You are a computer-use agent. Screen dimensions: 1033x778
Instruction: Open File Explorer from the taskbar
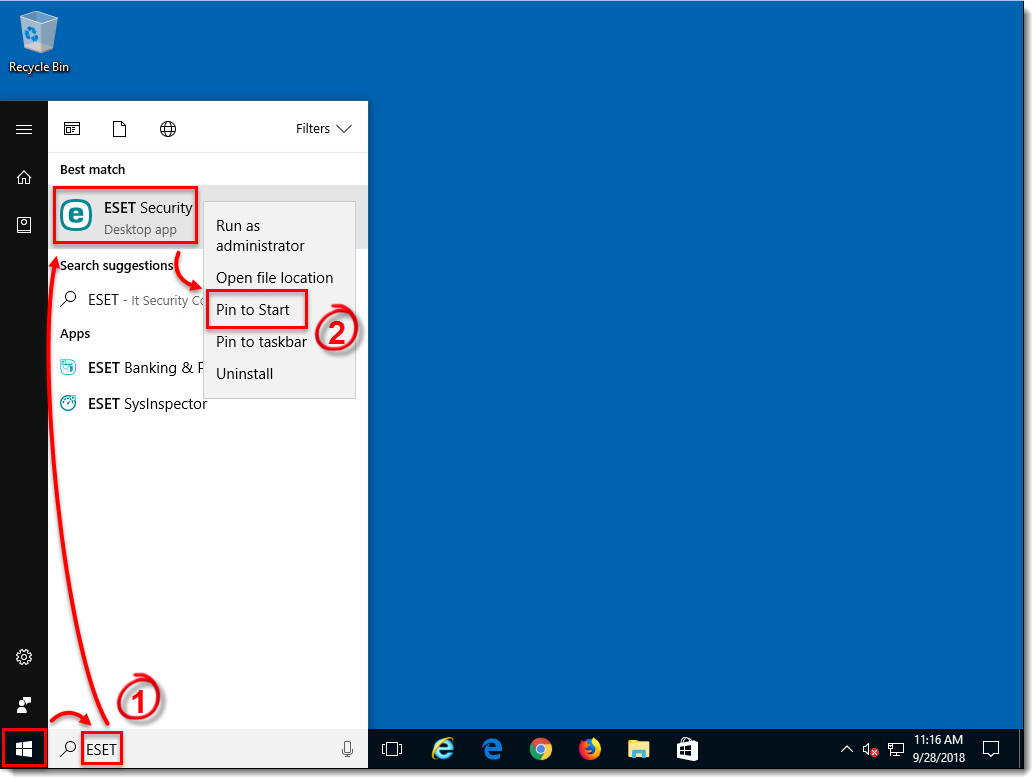pos(637,748)
